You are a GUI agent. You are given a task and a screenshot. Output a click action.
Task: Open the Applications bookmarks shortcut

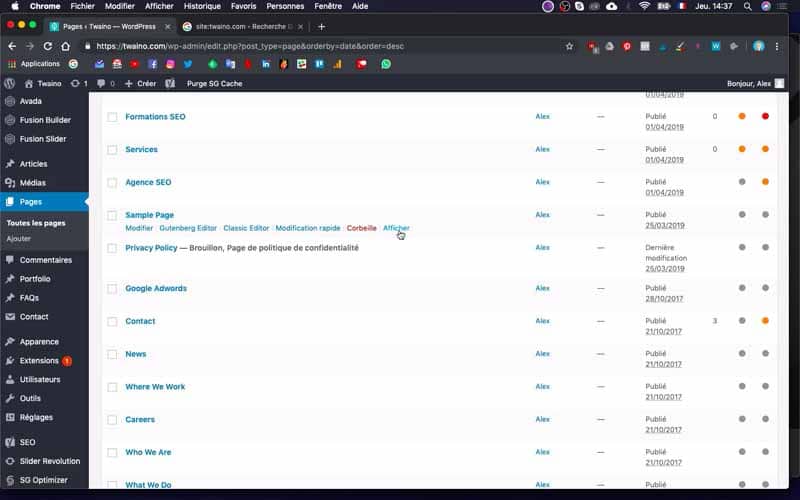click(x=34, y=64)
